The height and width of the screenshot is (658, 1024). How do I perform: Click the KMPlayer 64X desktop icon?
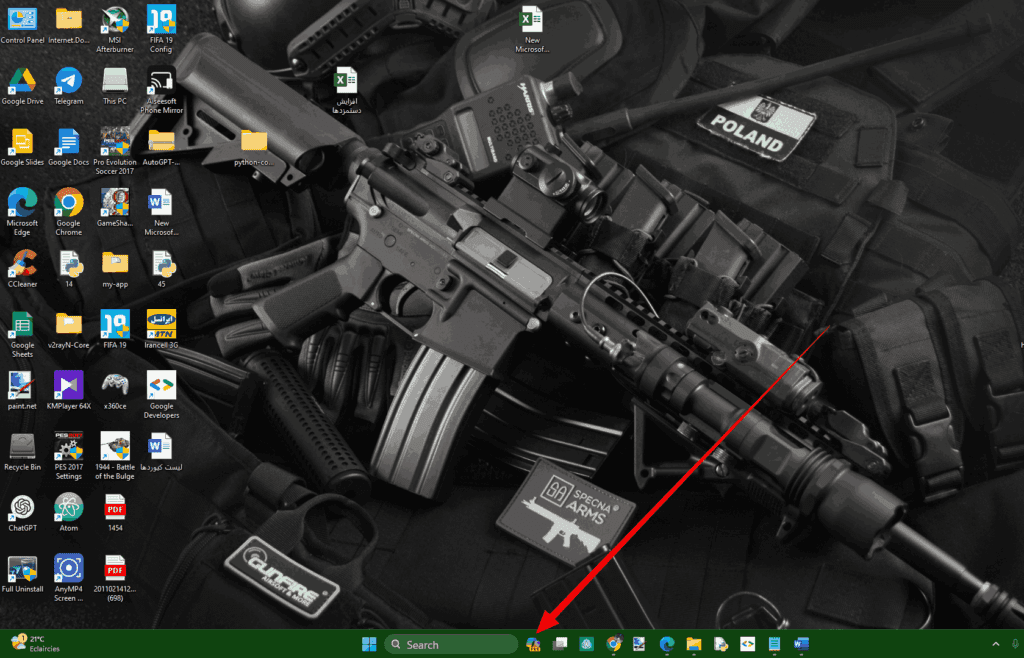(69, 386)
